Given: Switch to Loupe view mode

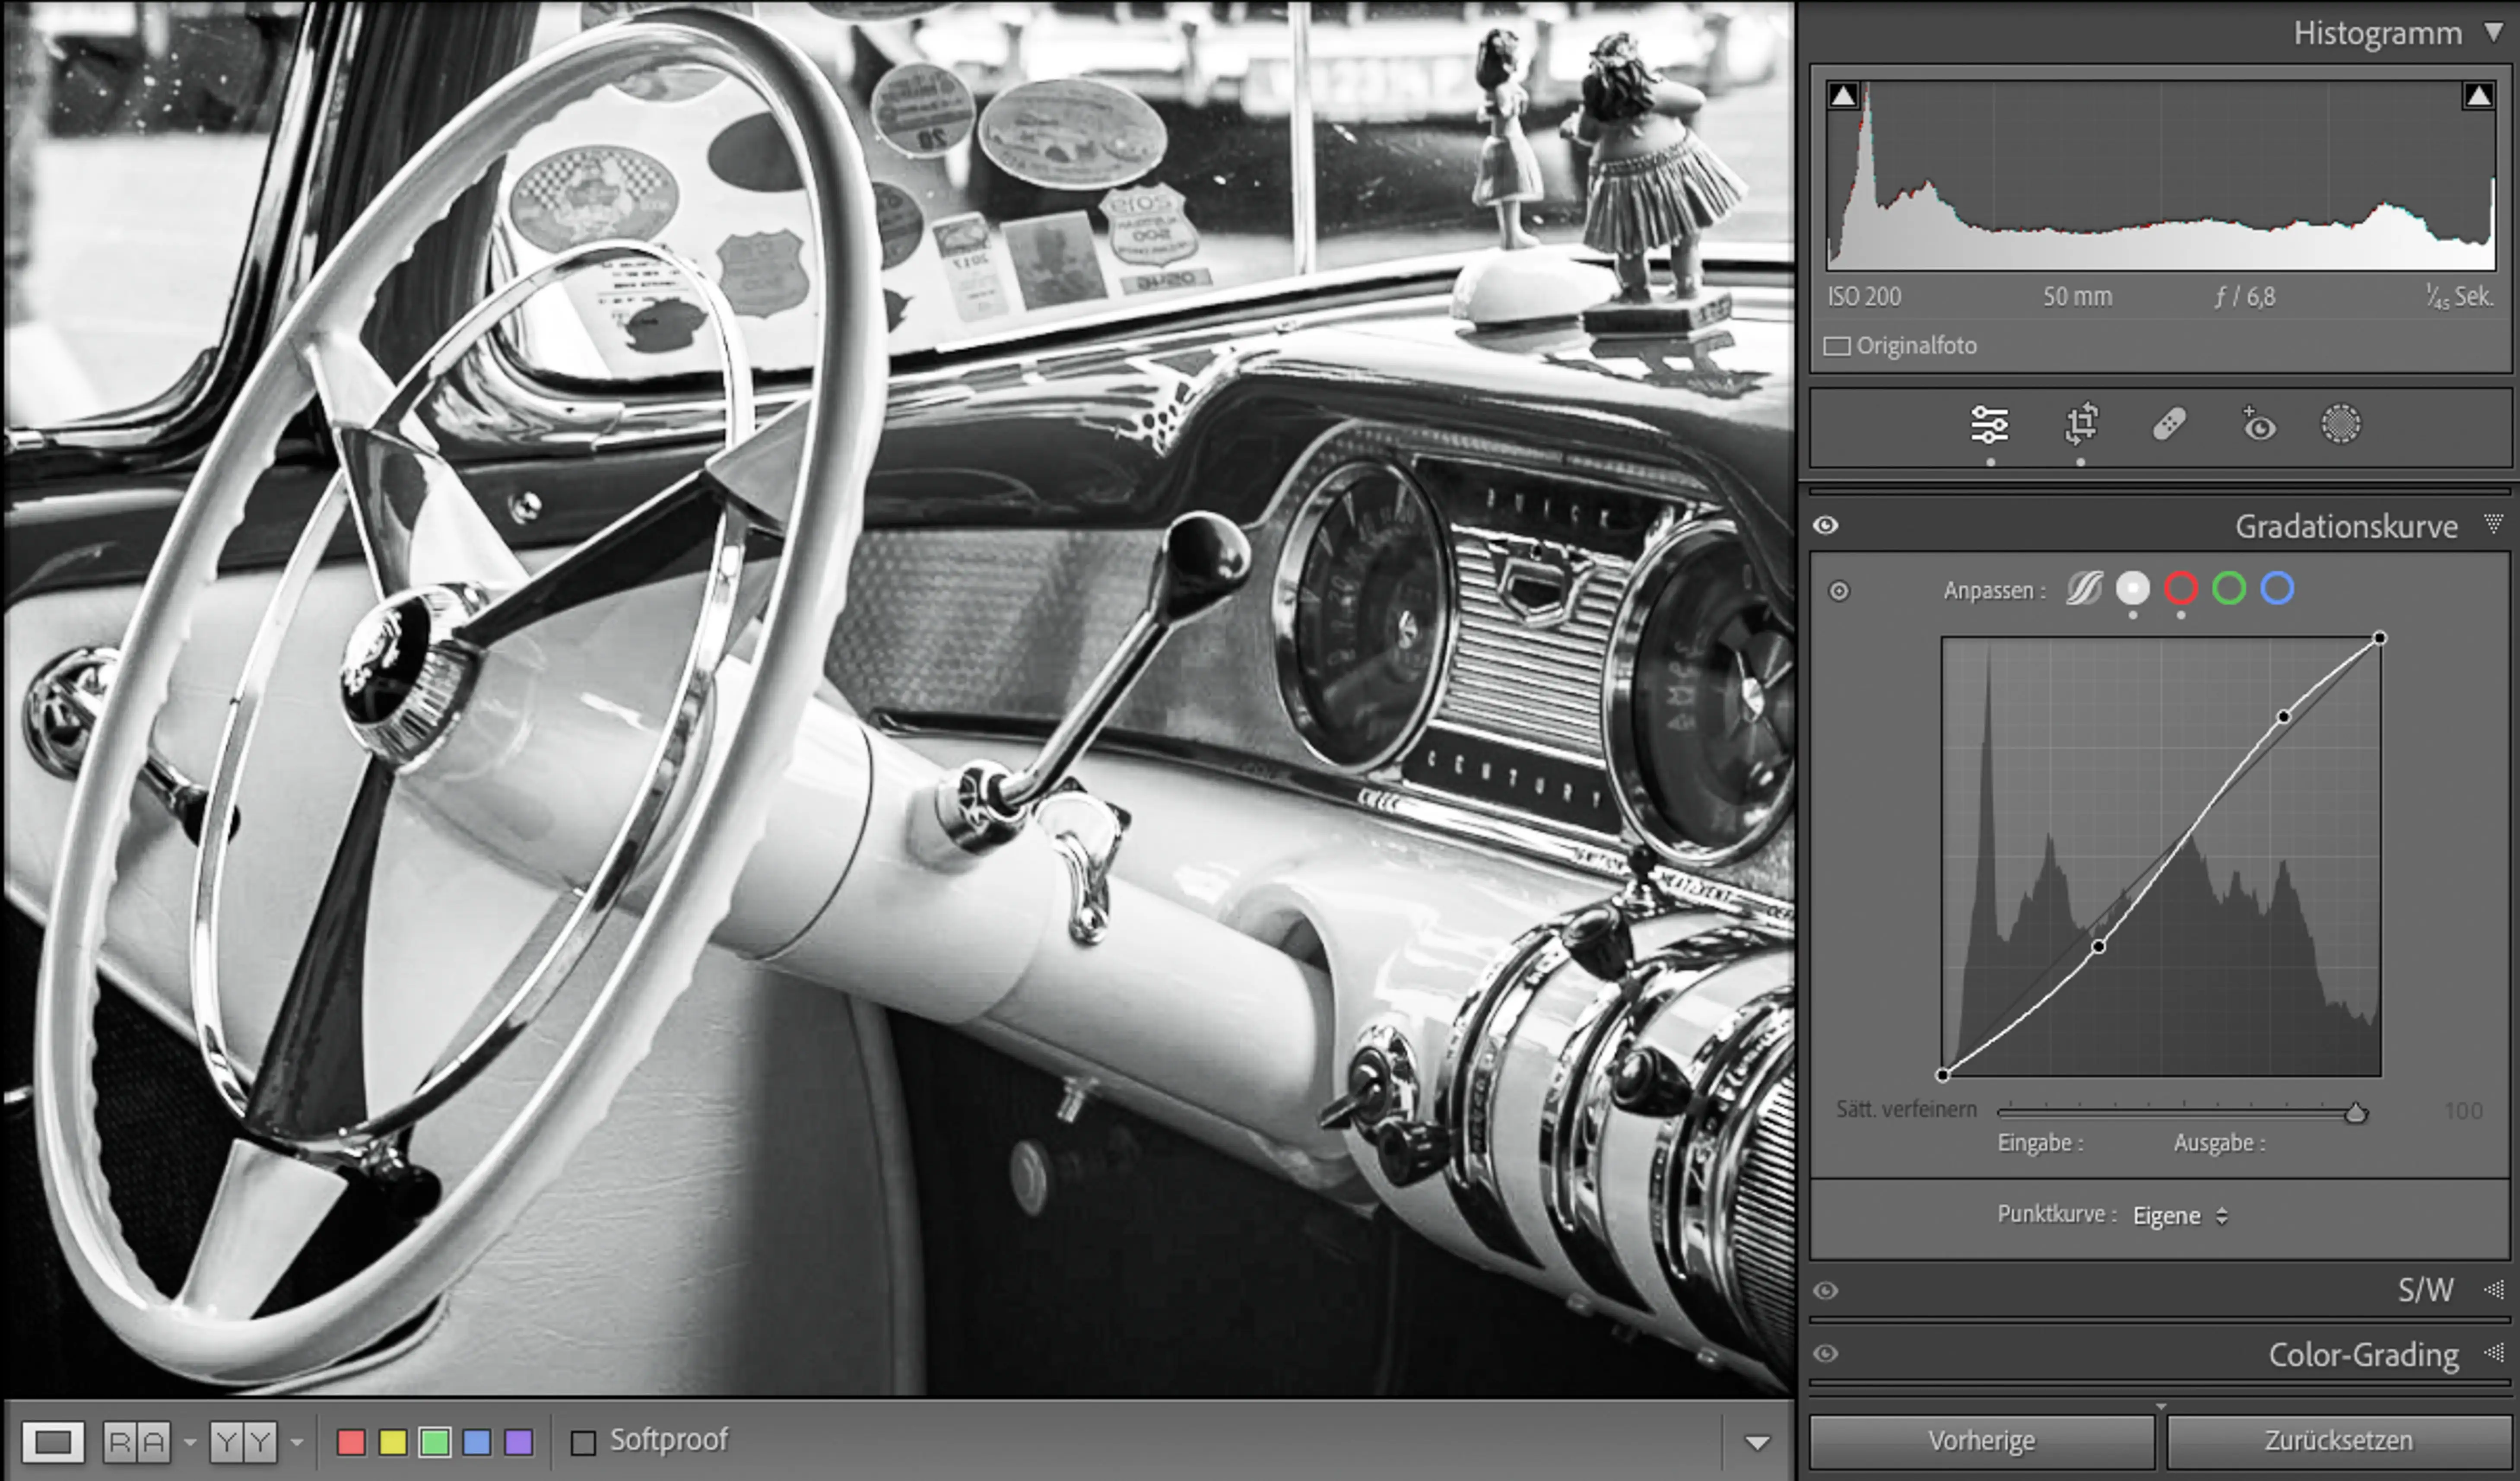Looking at the screenshot, I should point(53,1442).
